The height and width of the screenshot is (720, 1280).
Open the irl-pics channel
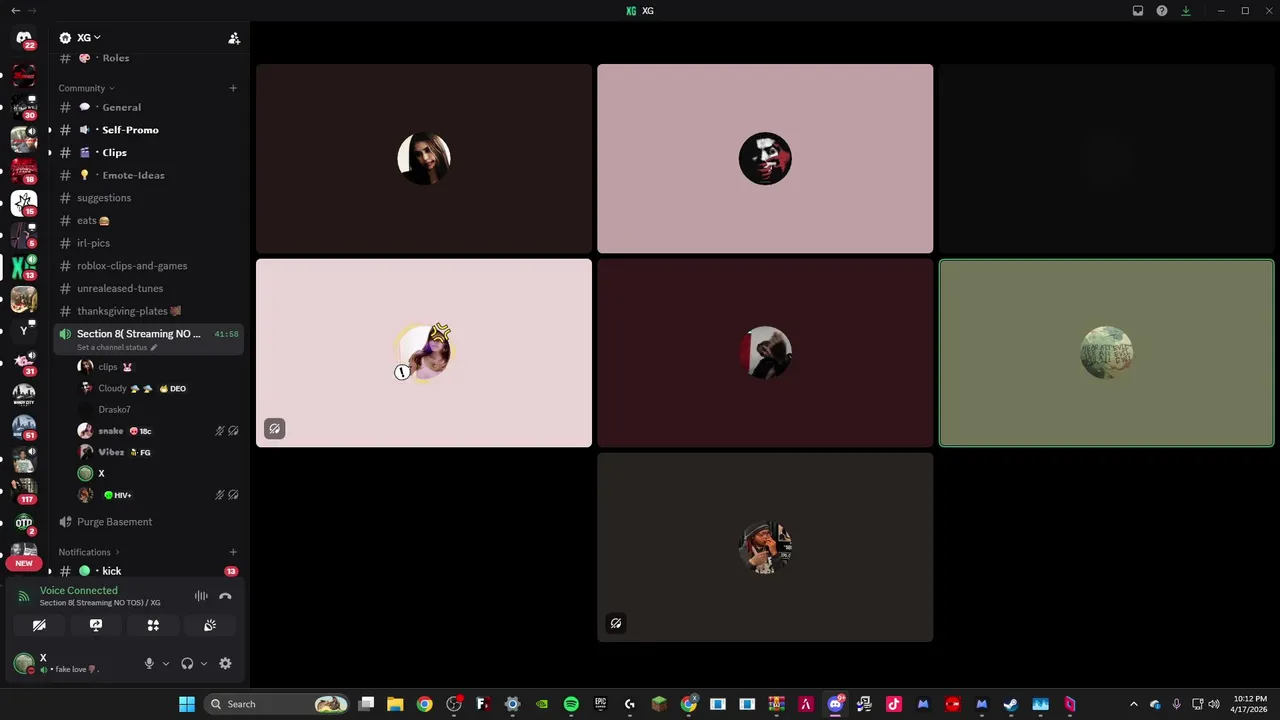point(148,243)
